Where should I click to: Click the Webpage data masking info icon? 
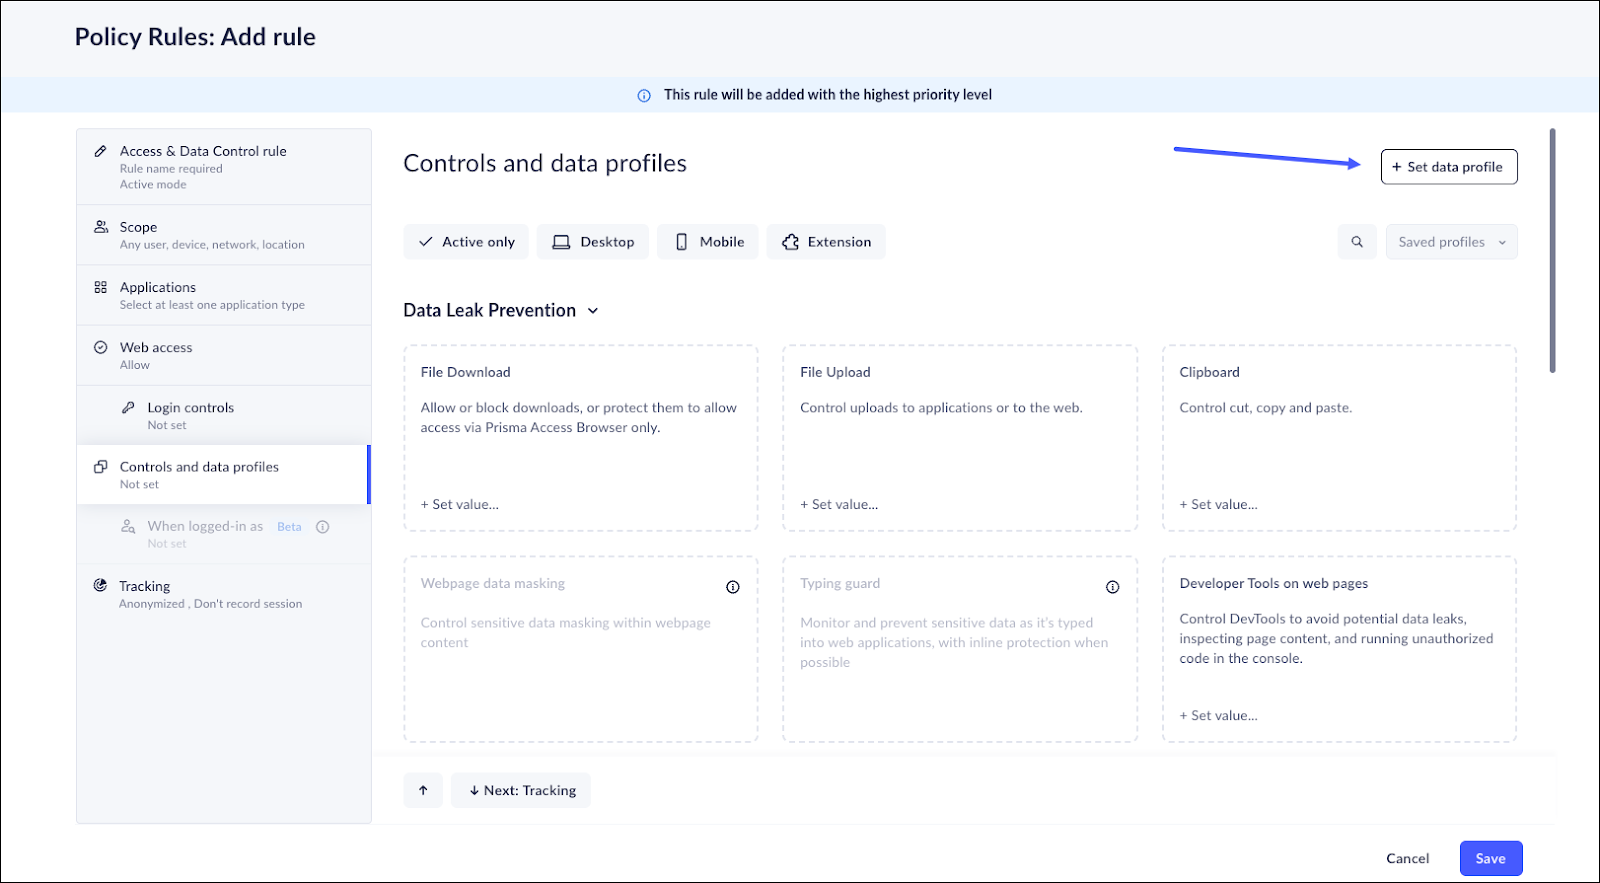733,587
